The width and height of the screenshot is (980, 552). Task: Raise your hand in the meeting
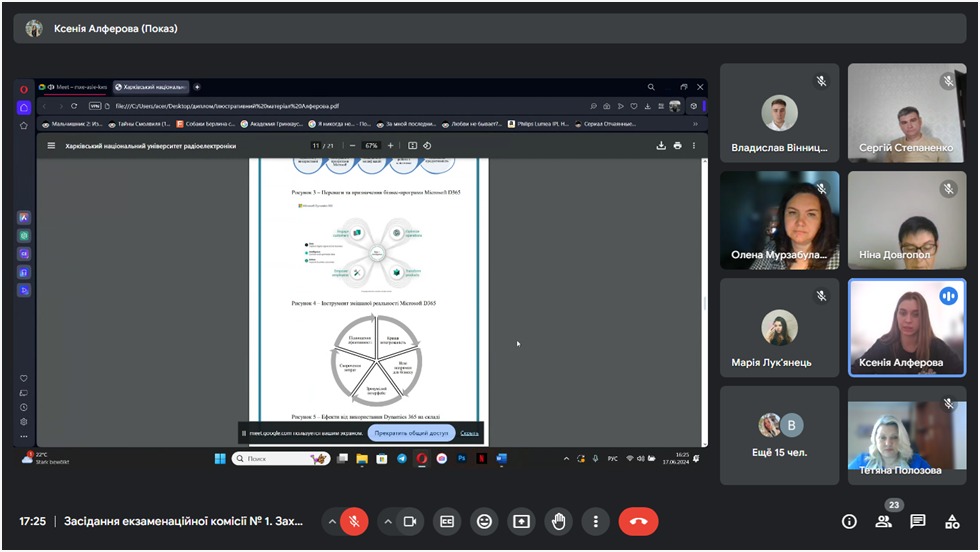coord(558,521)
